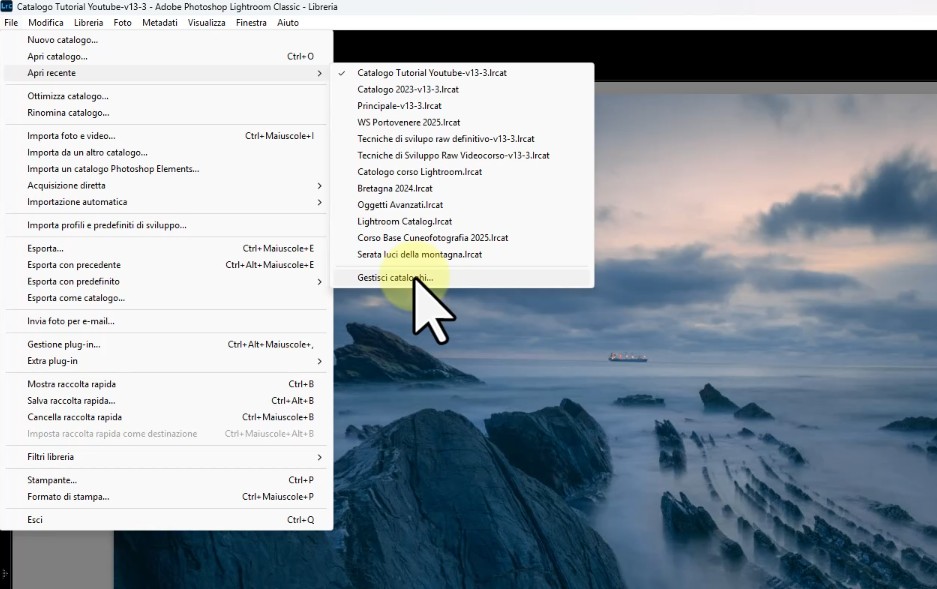This screenshot has width=937, height=589.
Task: Choose Stampante... entry
Action: tap(166, 480)
